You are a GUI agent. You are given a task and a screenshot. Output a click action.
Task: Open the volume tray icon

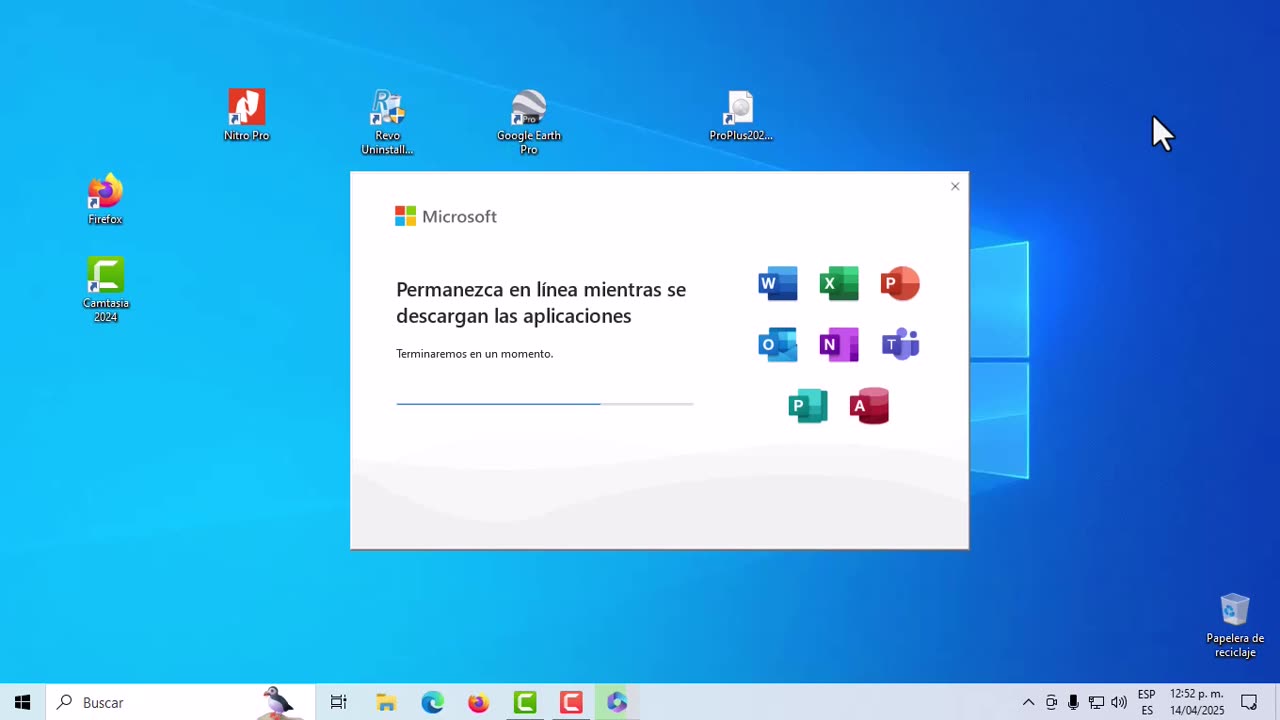[x=1119, y=702]
